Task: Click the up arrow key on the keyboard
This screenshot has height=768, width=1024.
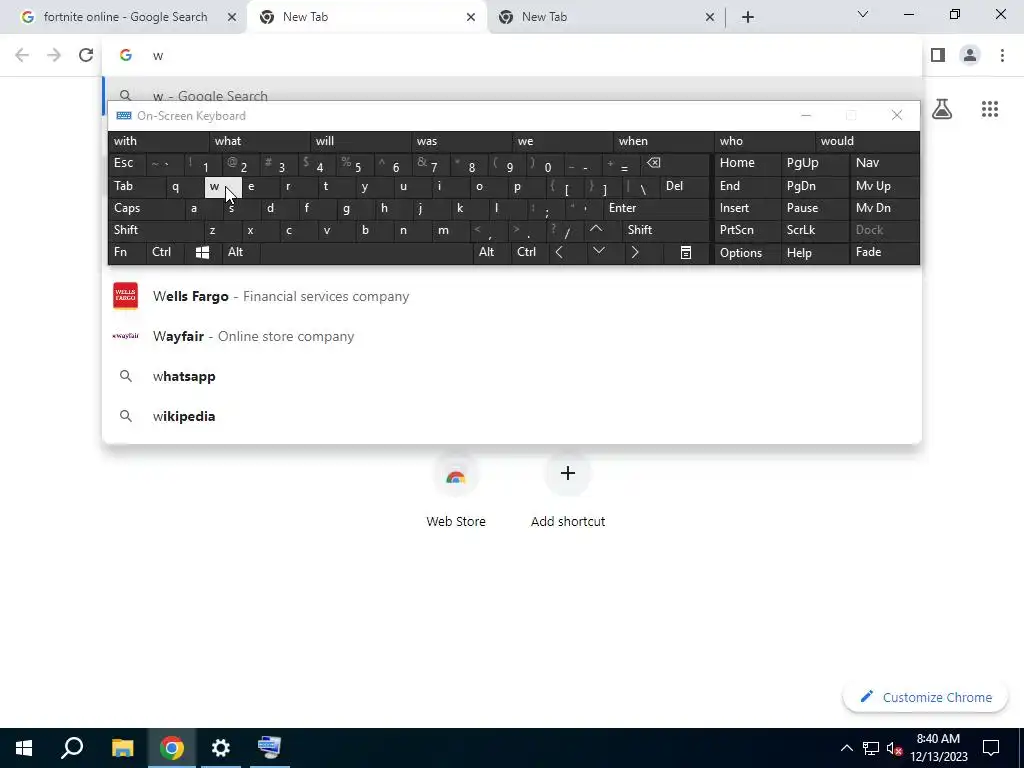Action: [596, 230]
